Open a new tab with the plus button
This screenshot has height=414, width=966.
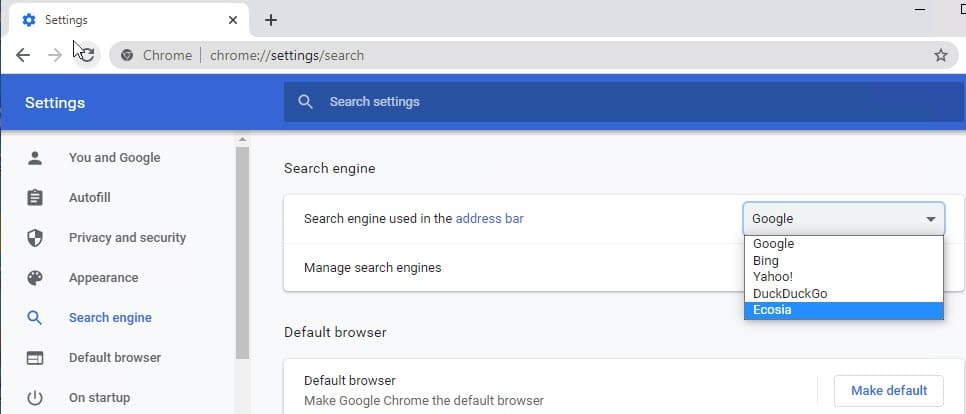pyautogui.click(x=271, y=20)
